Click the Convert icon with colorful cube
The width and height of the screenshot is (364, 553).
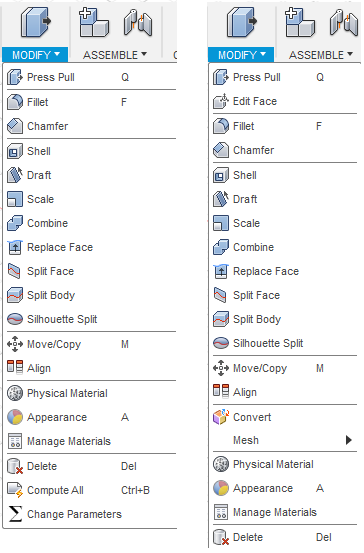click(221, 417)
